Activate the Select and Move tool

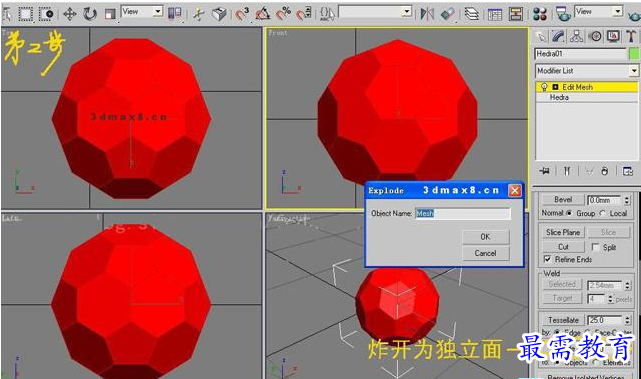pos(70,14)
